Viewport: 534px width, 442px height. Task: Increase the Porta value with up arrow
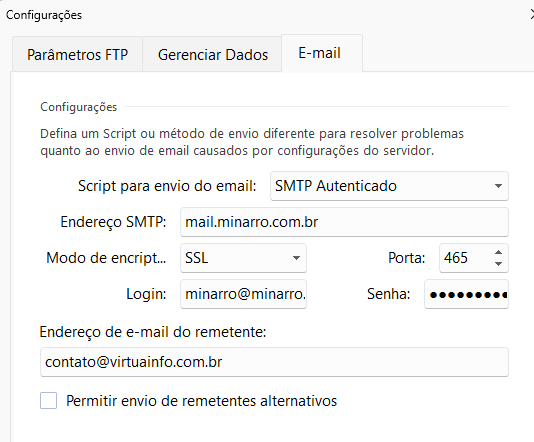[499, 252]
